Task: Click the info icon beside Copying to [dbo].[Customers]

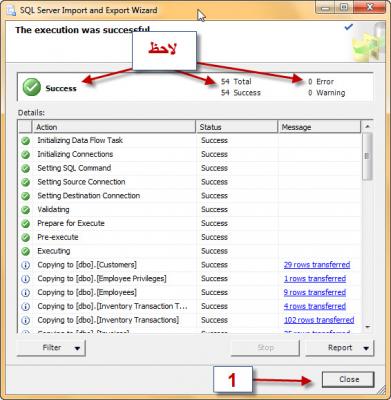Action: pos(26,265)
